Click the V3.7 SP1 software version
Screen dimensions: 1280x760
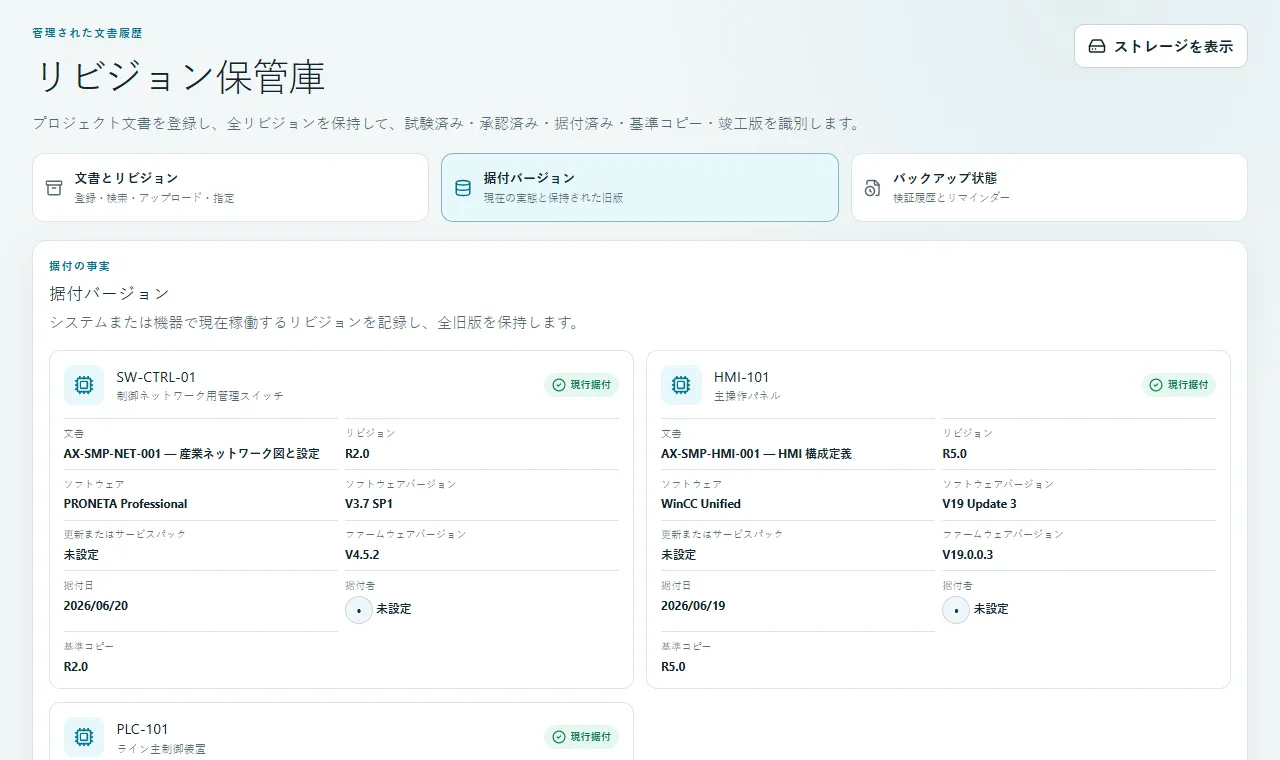[369, 504]
